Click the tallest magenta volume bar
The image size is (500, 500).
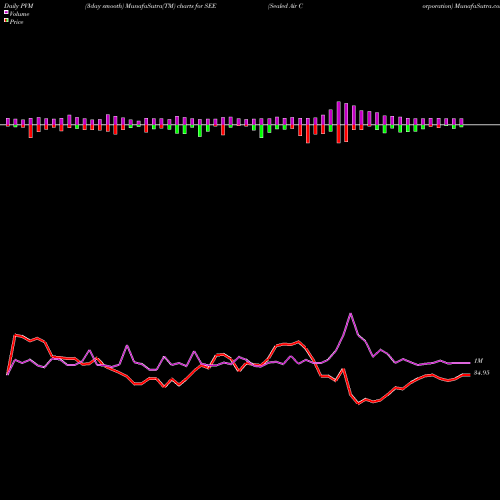coord(339,113)
